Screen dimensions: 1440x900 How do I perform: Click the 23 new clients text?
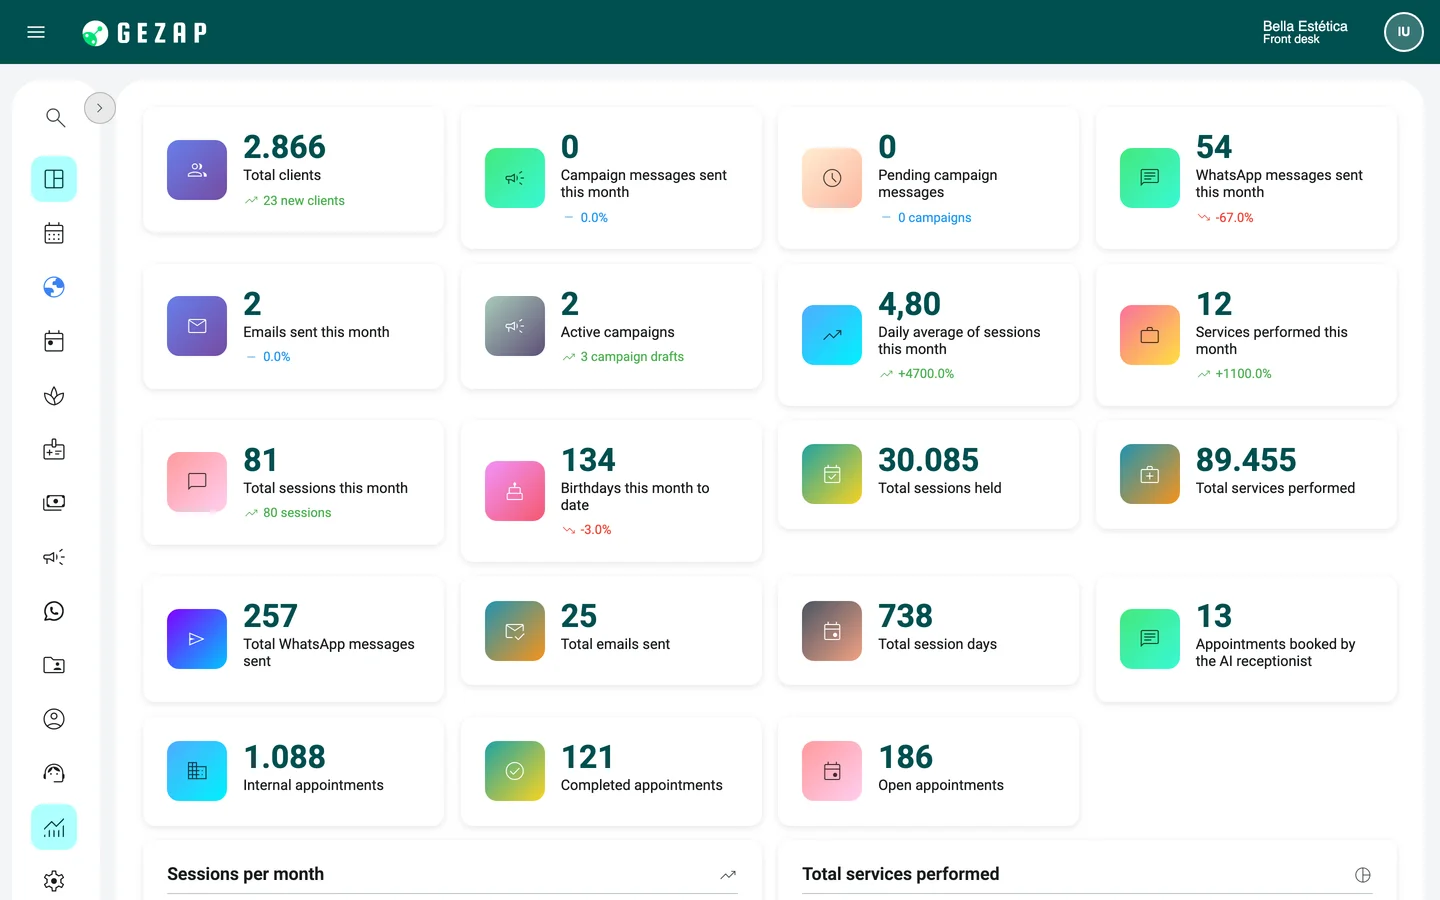pos(304,201)
